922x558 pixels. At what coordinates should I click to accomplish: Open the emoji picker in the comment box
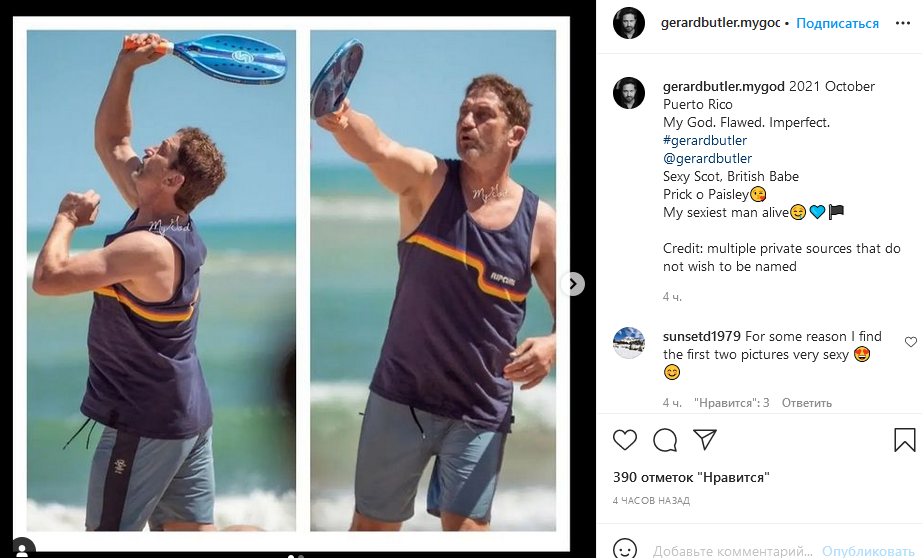[625, 550]
